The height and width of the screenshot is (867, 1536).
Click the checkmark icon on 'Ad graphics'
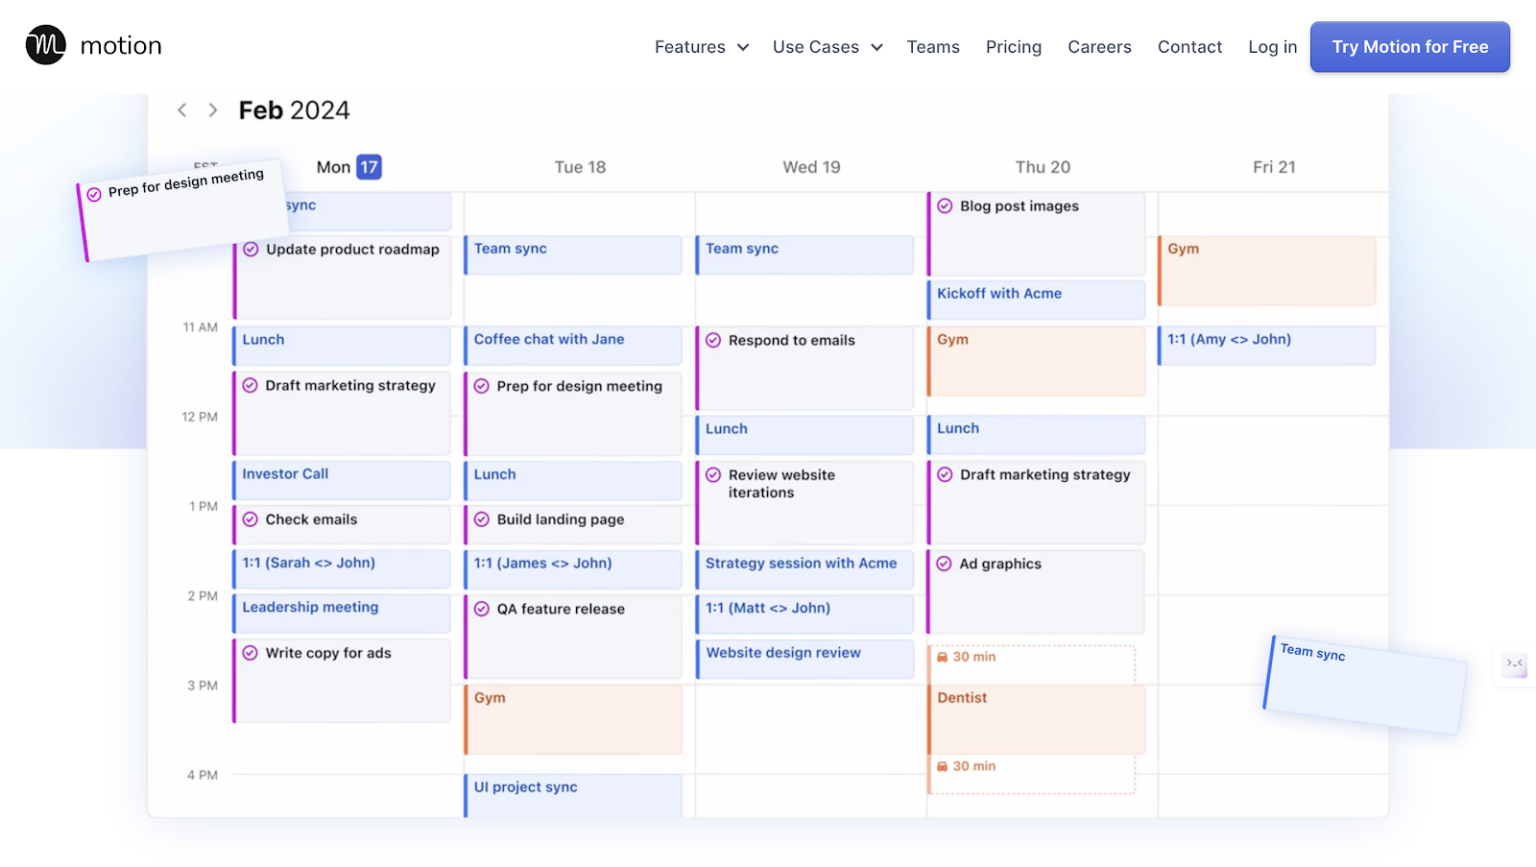tap(945, 563)
